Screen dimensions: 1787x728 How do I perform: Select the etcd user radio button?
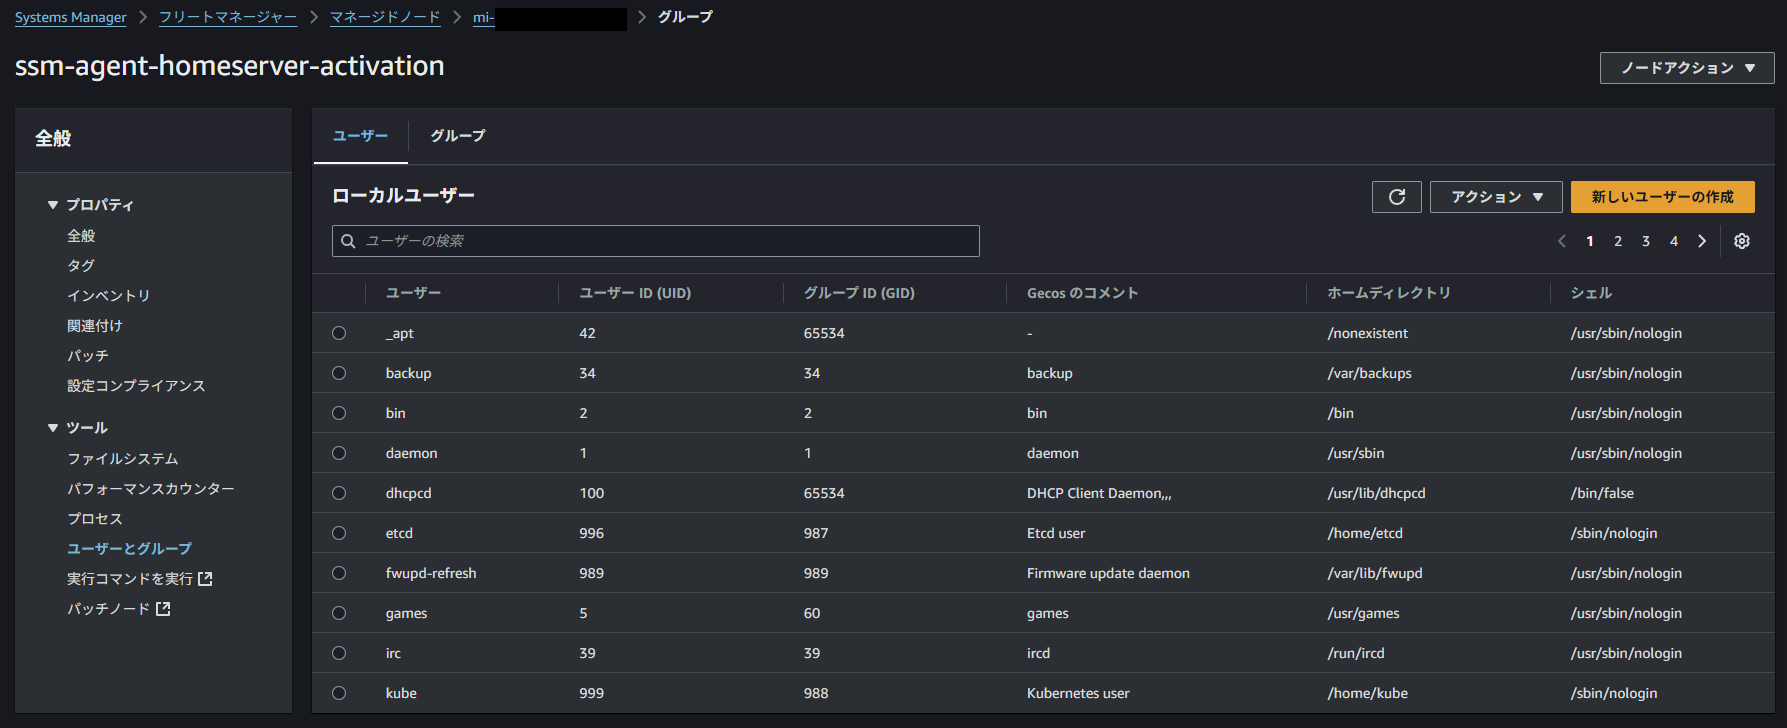click(x=339, y=533)
